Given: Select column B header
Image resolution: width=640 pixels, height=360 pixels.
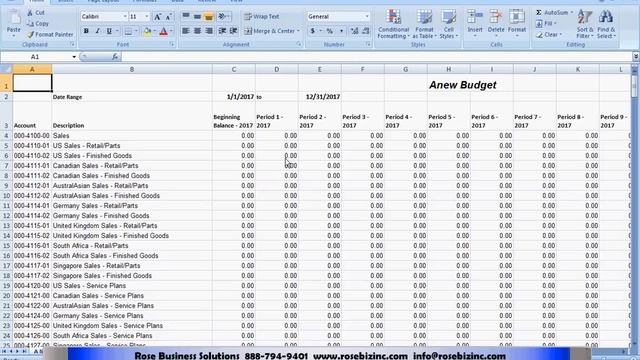Looking at the screenshot, I should tap(132, 69).
